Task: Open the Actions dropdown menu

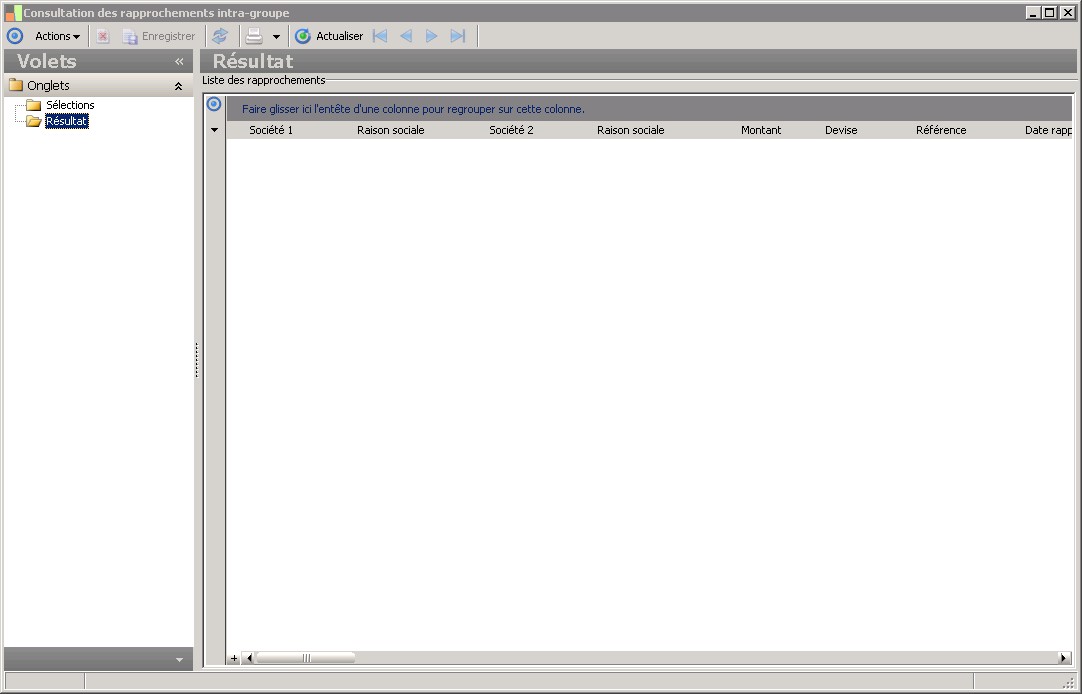Action: (x=57, y=36)
